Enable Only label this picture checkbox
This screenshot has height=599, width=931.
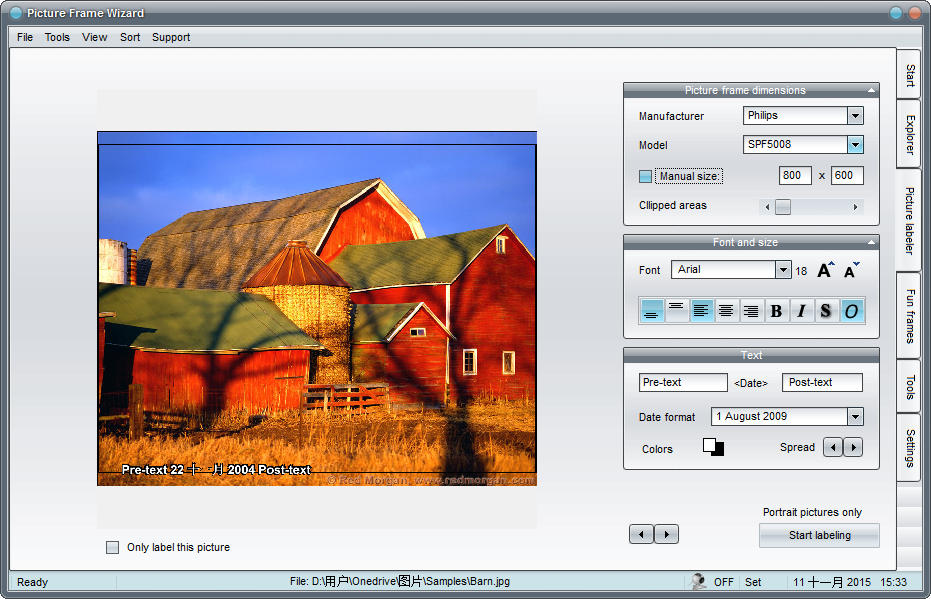(113, 547)
